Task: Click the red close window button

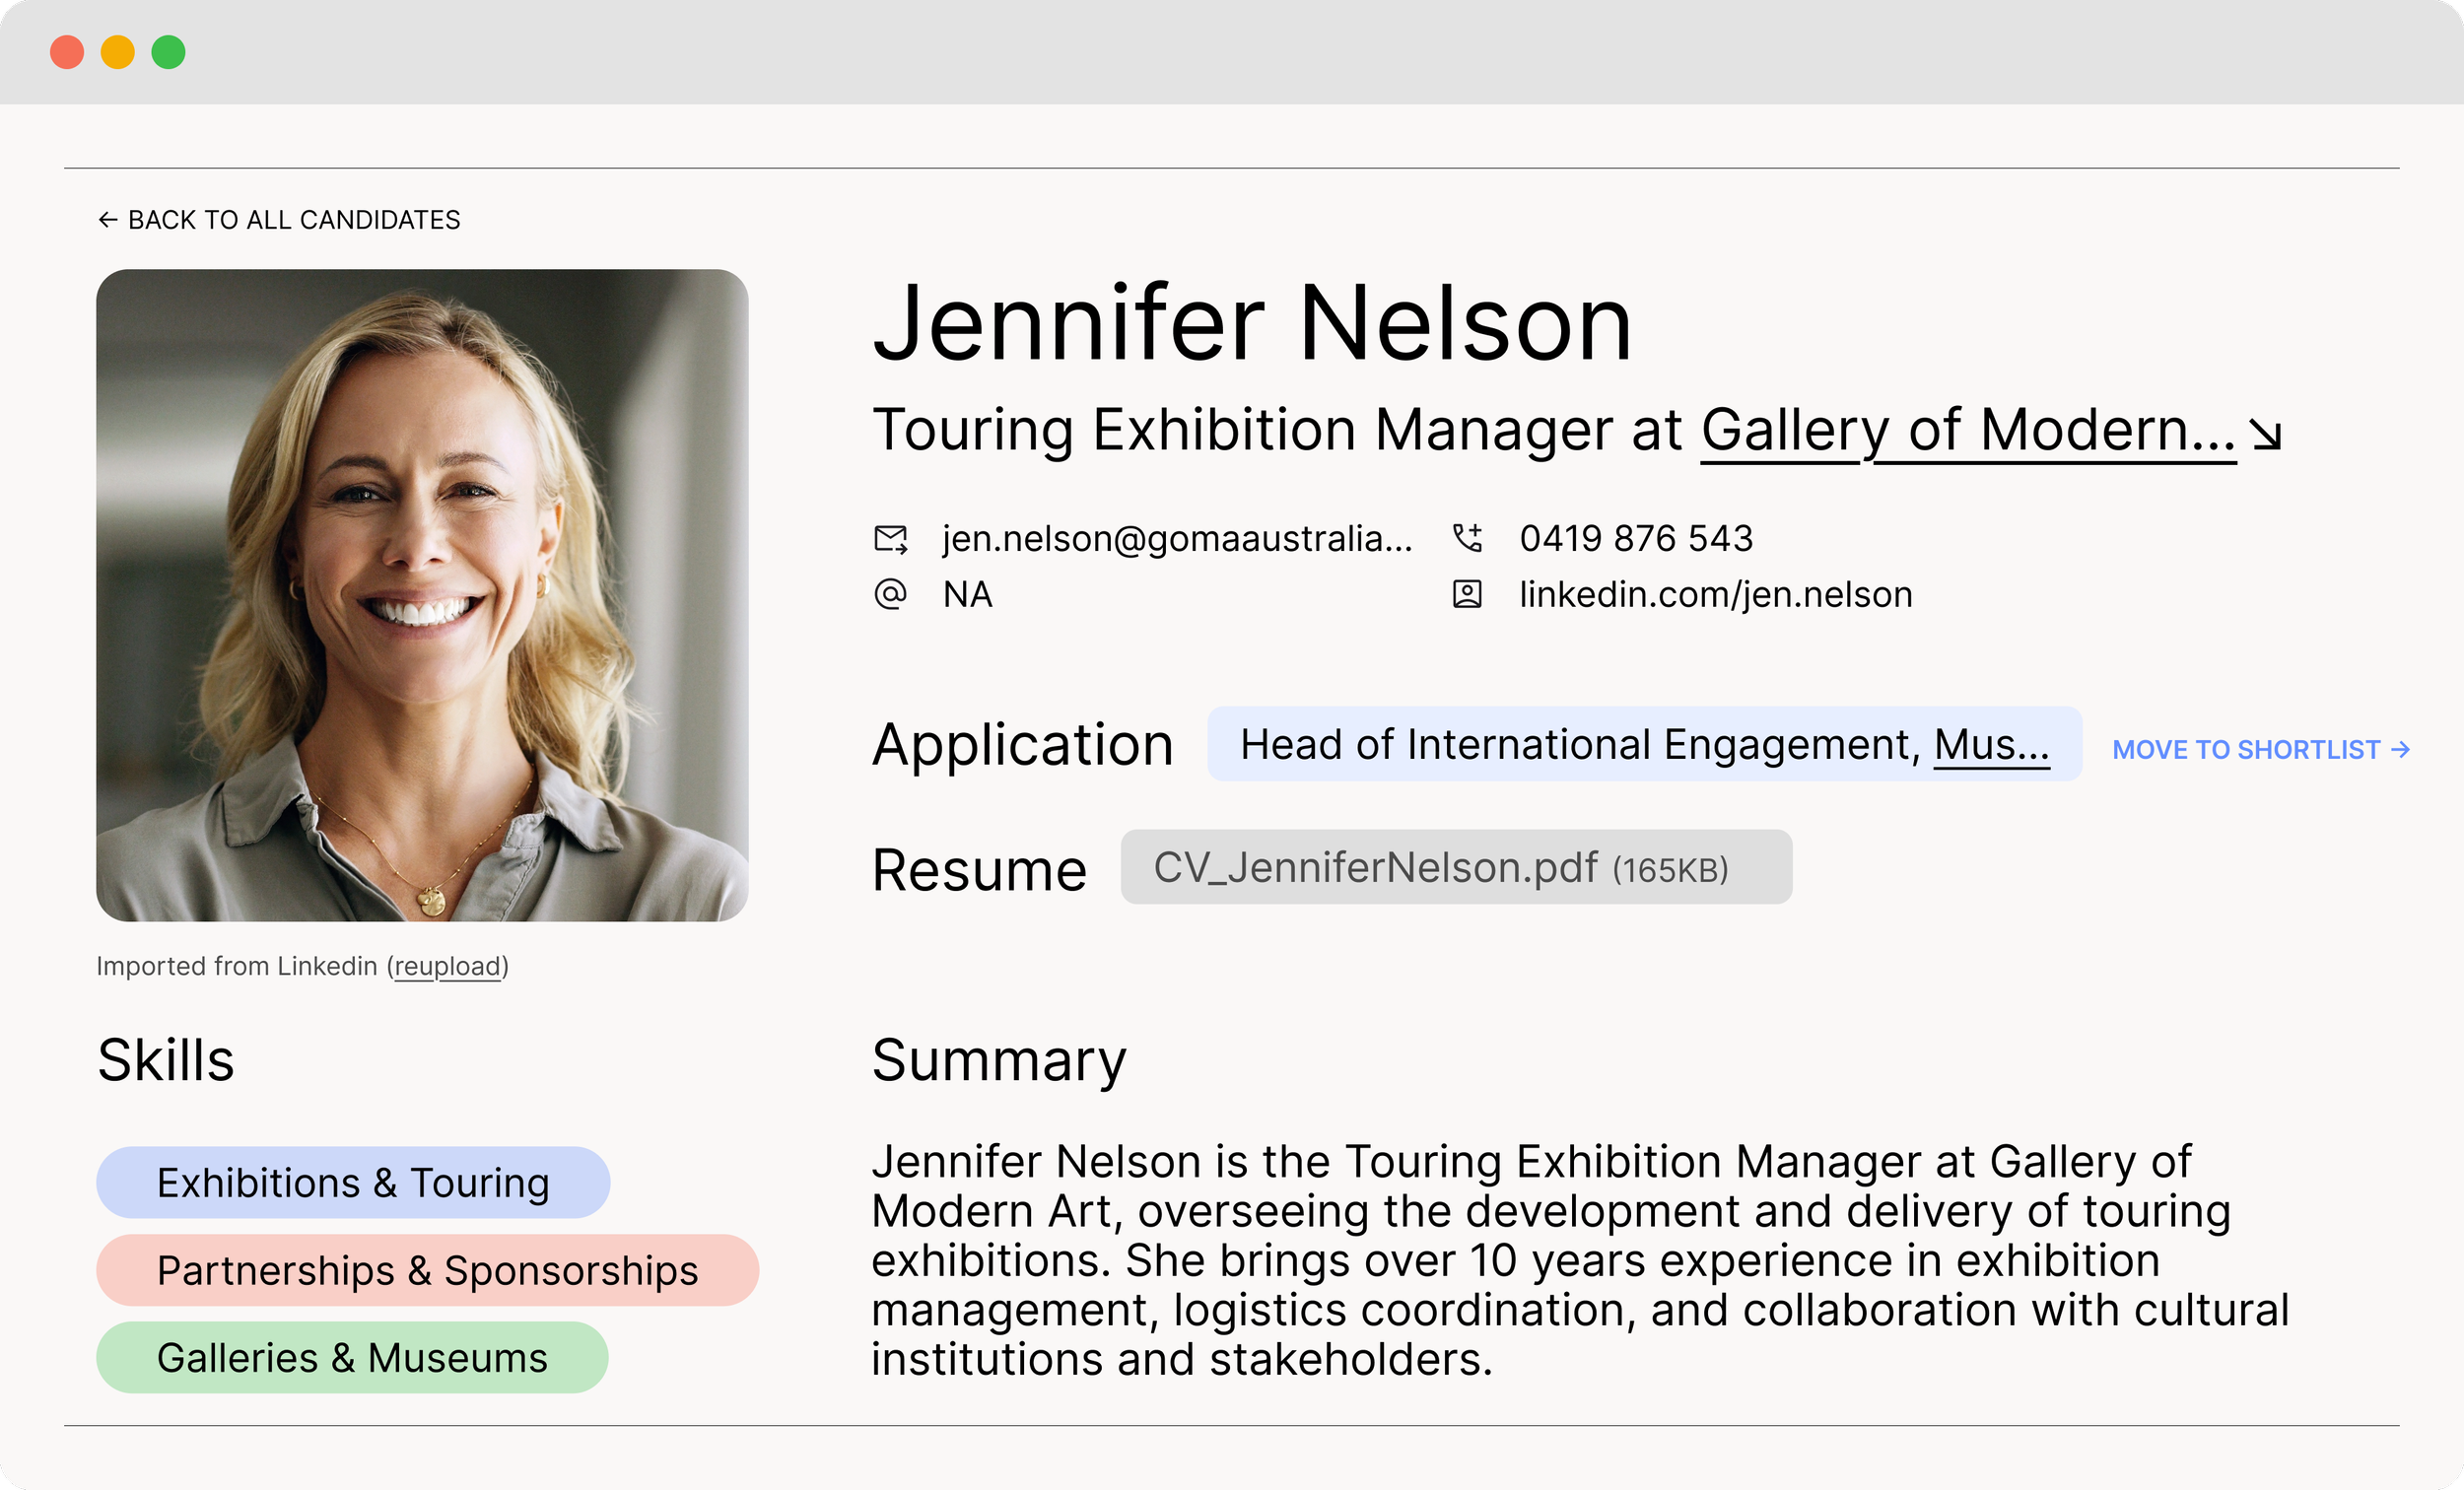Action: 67,52
